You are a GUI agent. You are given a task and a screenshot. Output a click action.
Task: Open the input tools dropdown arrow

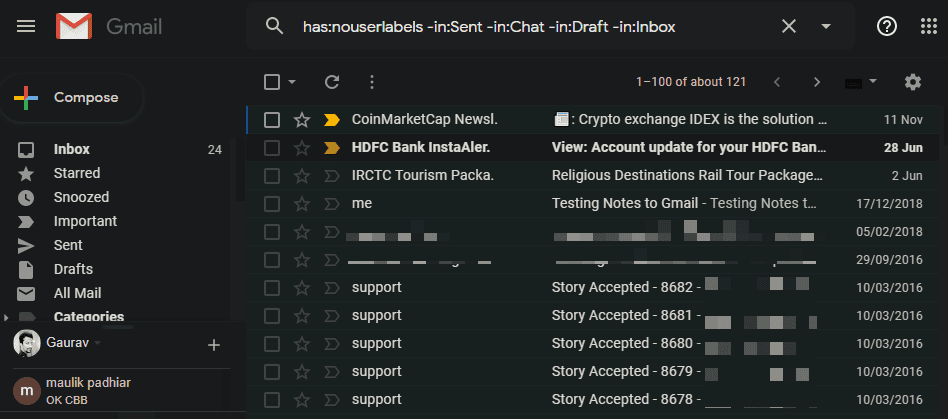tap(873, 81)
